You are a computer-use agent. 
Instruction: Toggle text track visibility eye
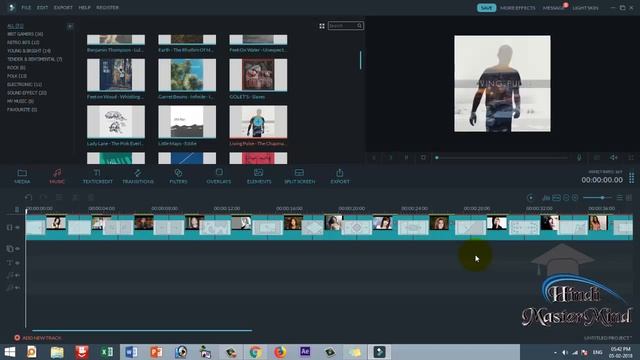point(18,263)
